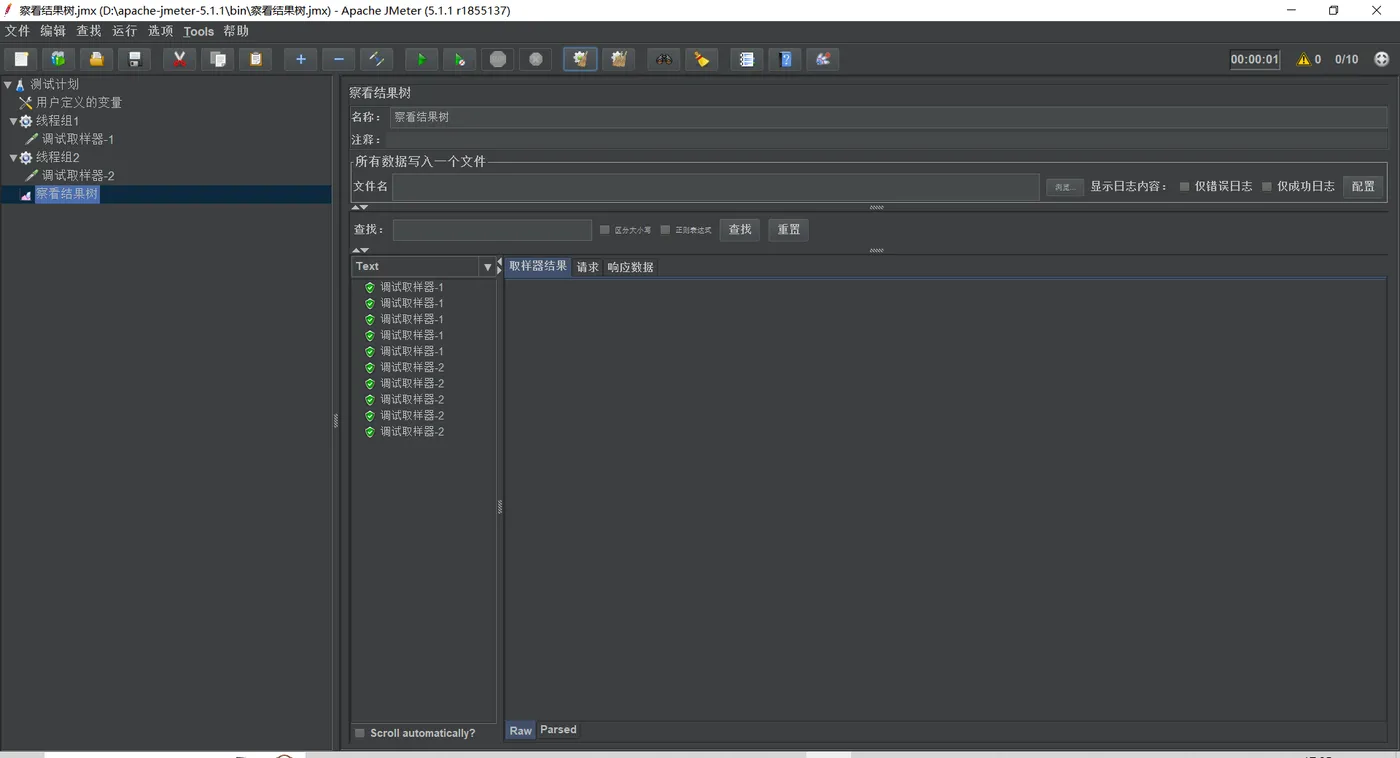Open 运行 menu
1400x758 pixels.
pos(125,31)
